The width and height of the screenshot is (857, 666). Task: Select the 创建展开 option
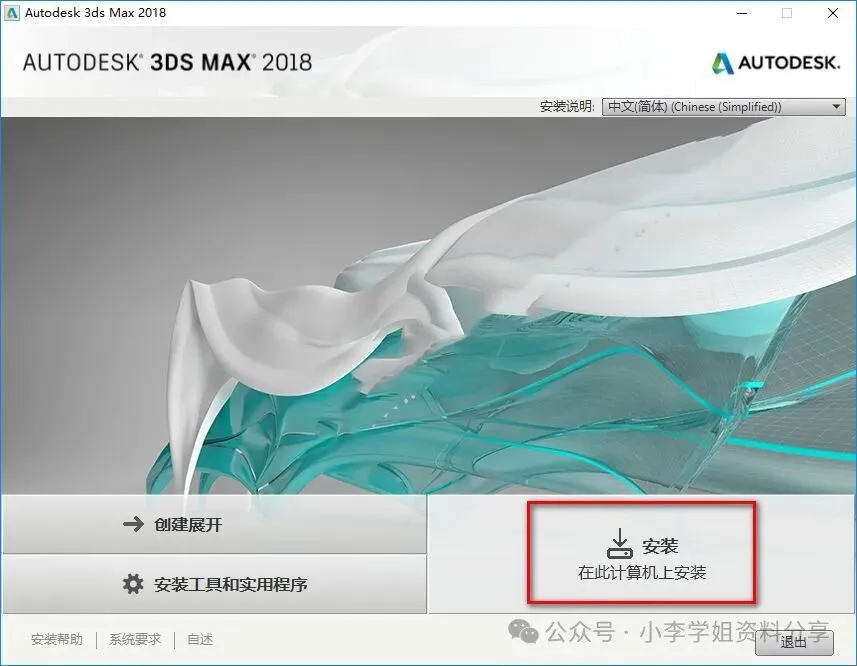tap(214, 524)
